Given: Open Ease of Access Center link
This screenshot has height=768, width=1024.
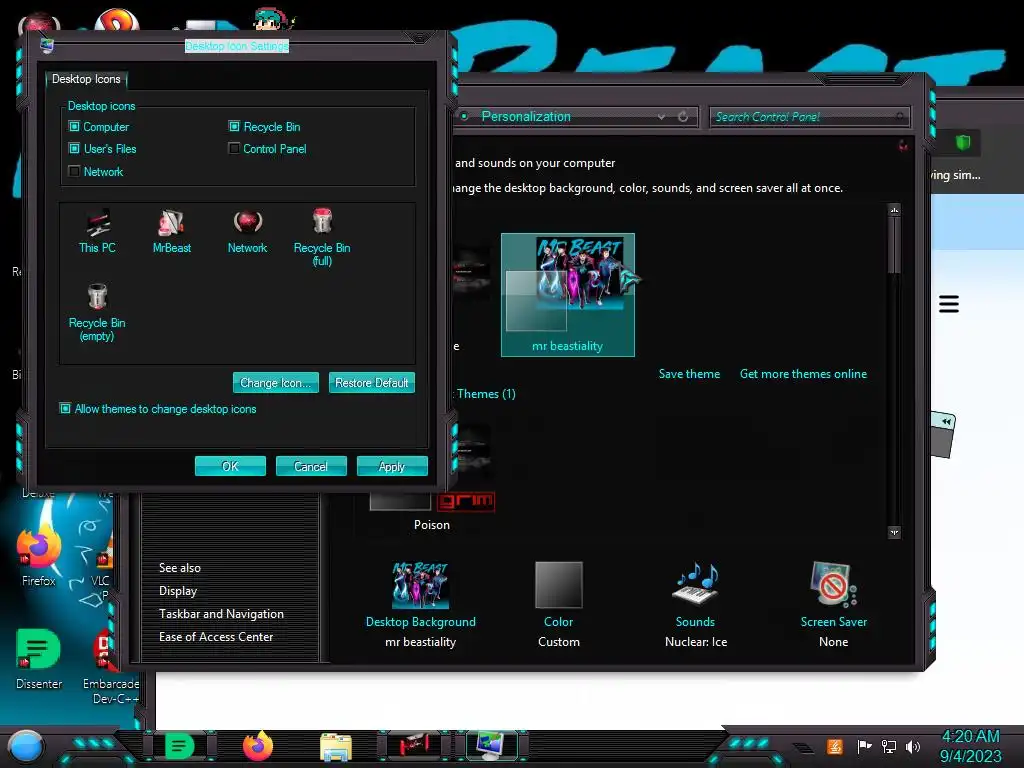Looking at the screenshot, I should [x=216, y=637].
